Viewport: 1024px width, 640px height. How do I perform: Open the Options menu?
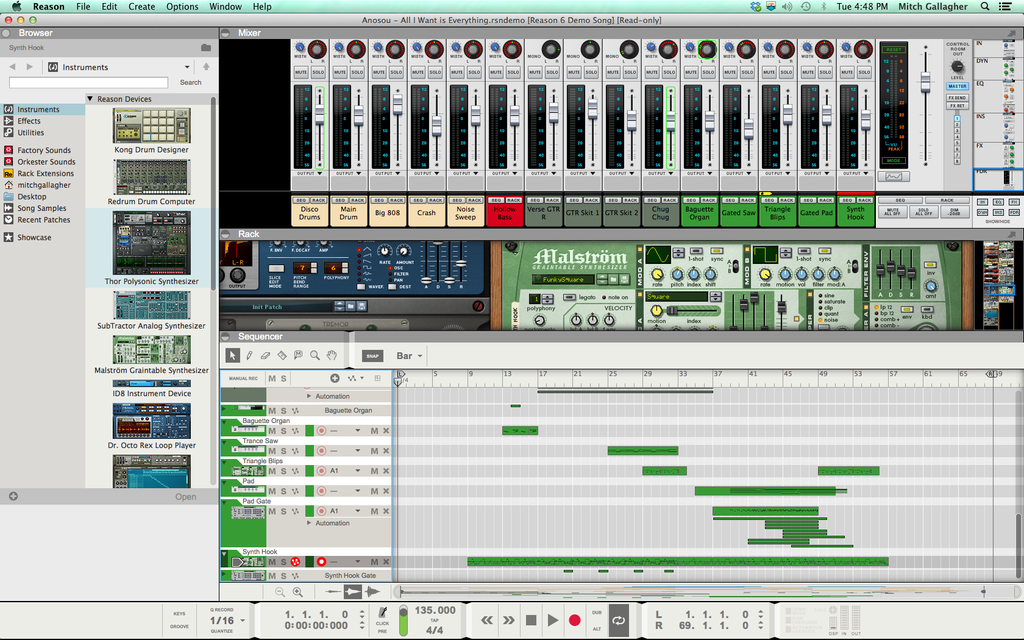click(x=182, y=6)
